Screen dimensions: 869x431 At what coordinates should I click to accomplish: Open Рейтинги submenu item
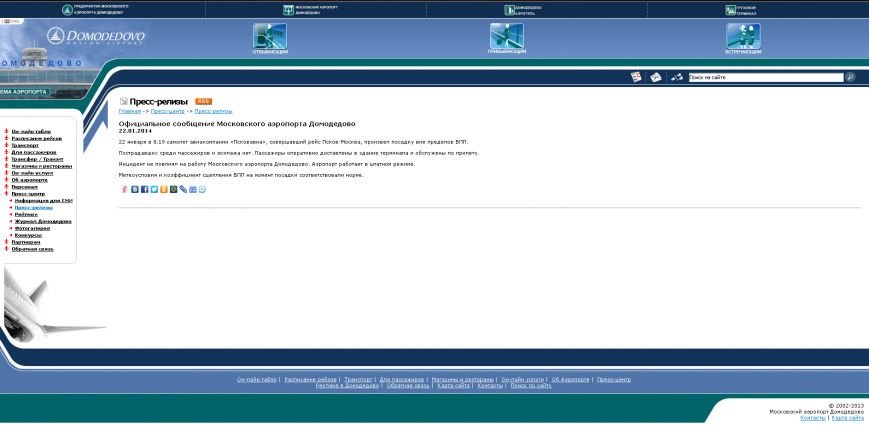point(26,214)
